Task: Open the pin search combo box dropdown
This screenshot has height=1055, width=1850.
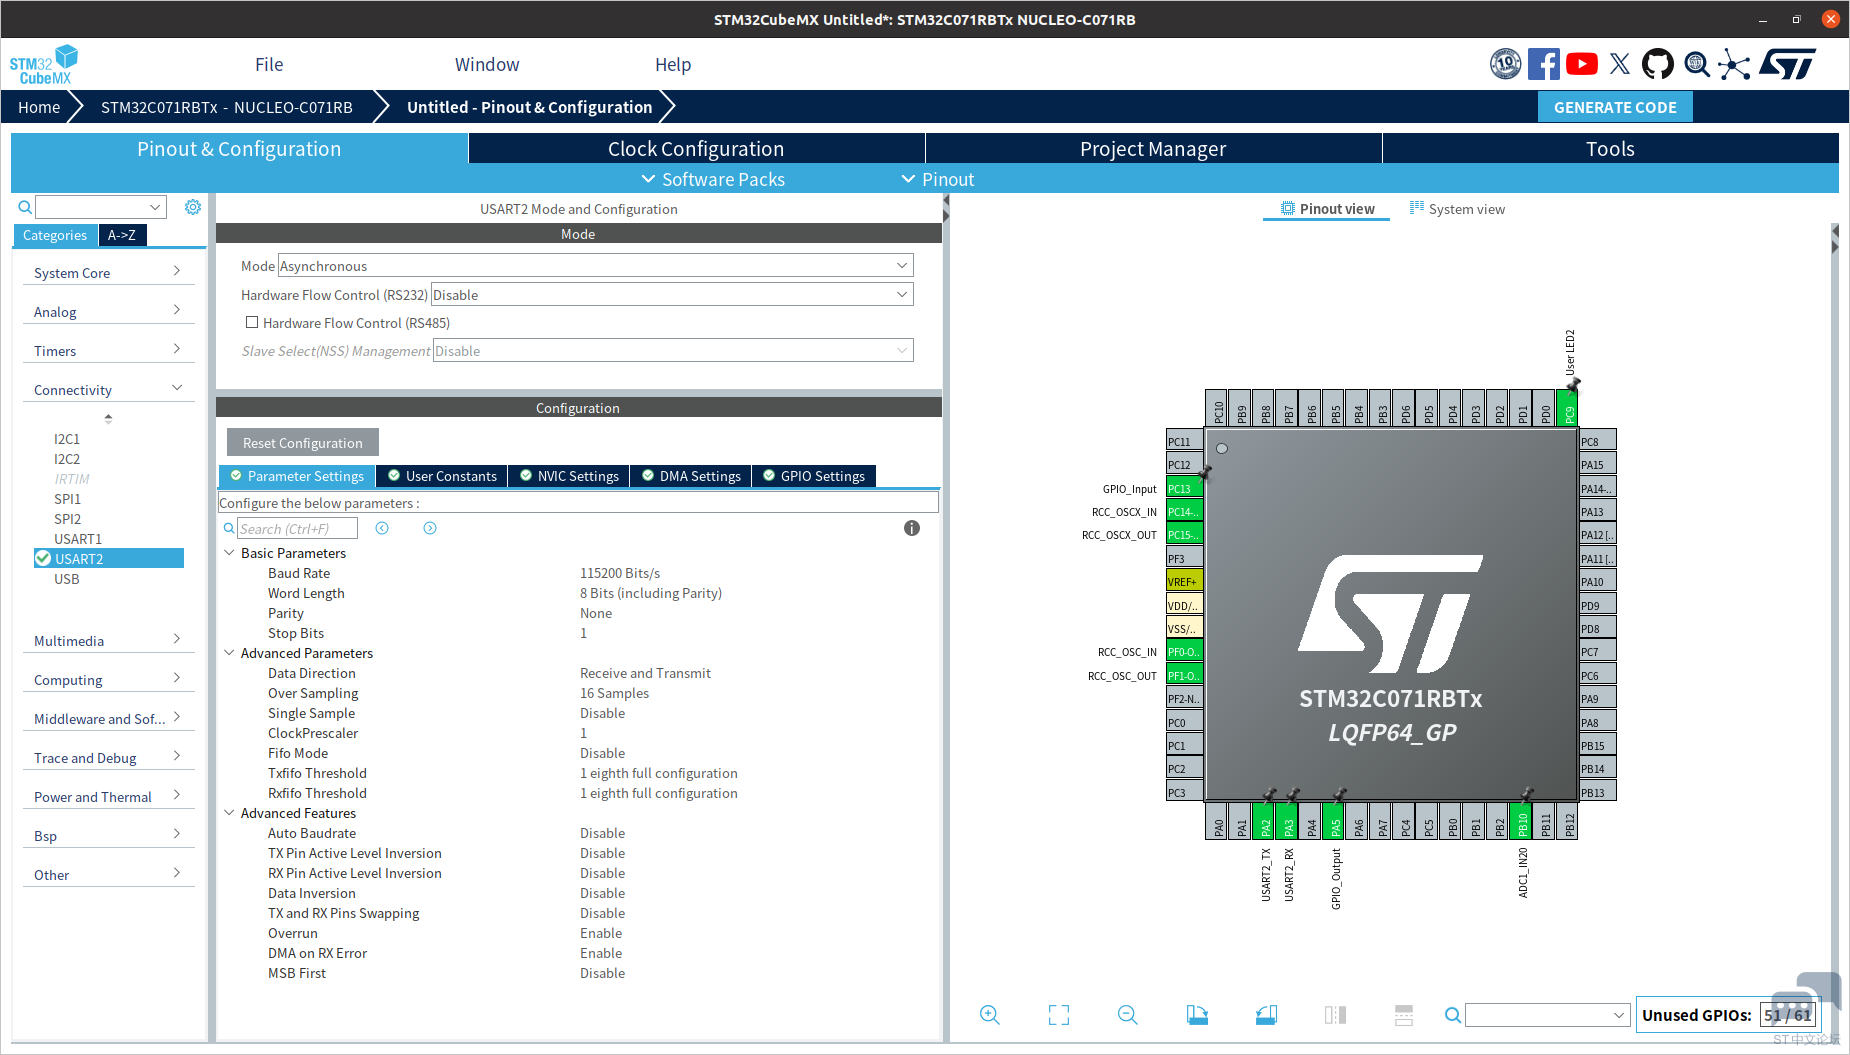Action: [x=1619, y=1015]
